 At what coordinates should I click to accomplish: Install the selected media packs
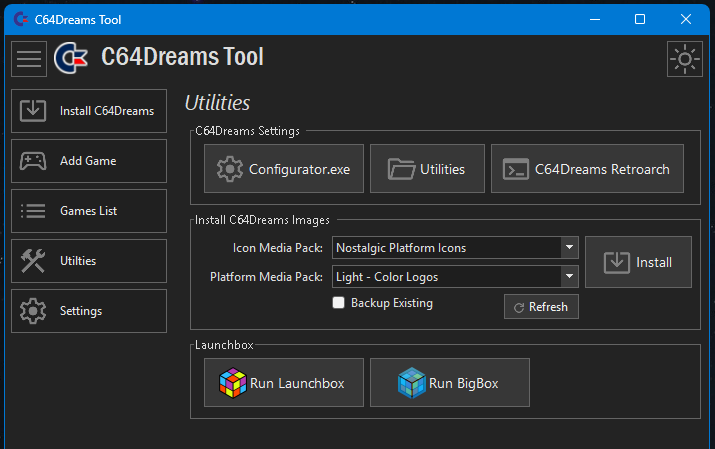click(x=638, y=262)
